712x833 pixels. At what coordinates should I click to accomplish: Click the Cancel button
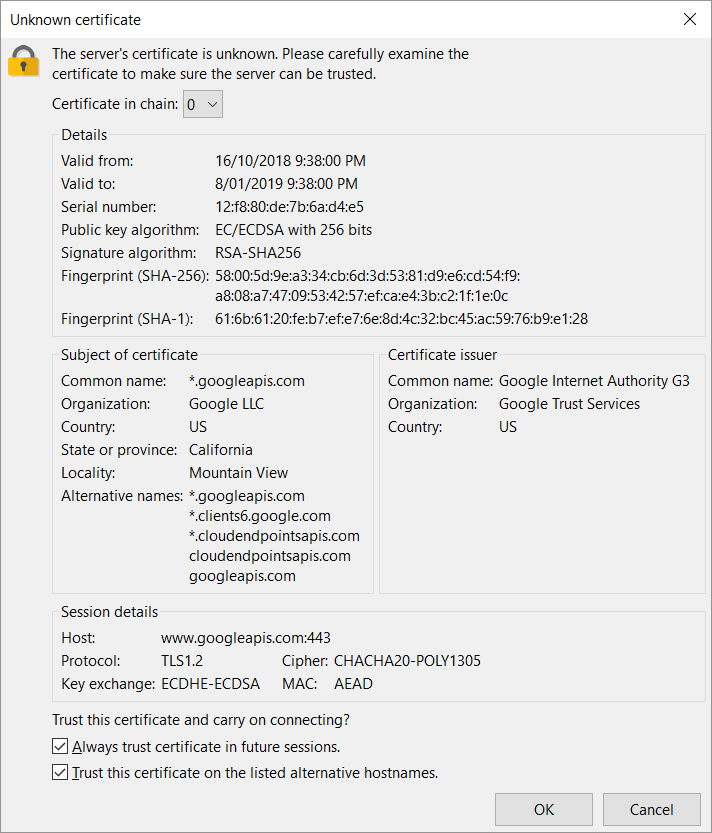651,809
